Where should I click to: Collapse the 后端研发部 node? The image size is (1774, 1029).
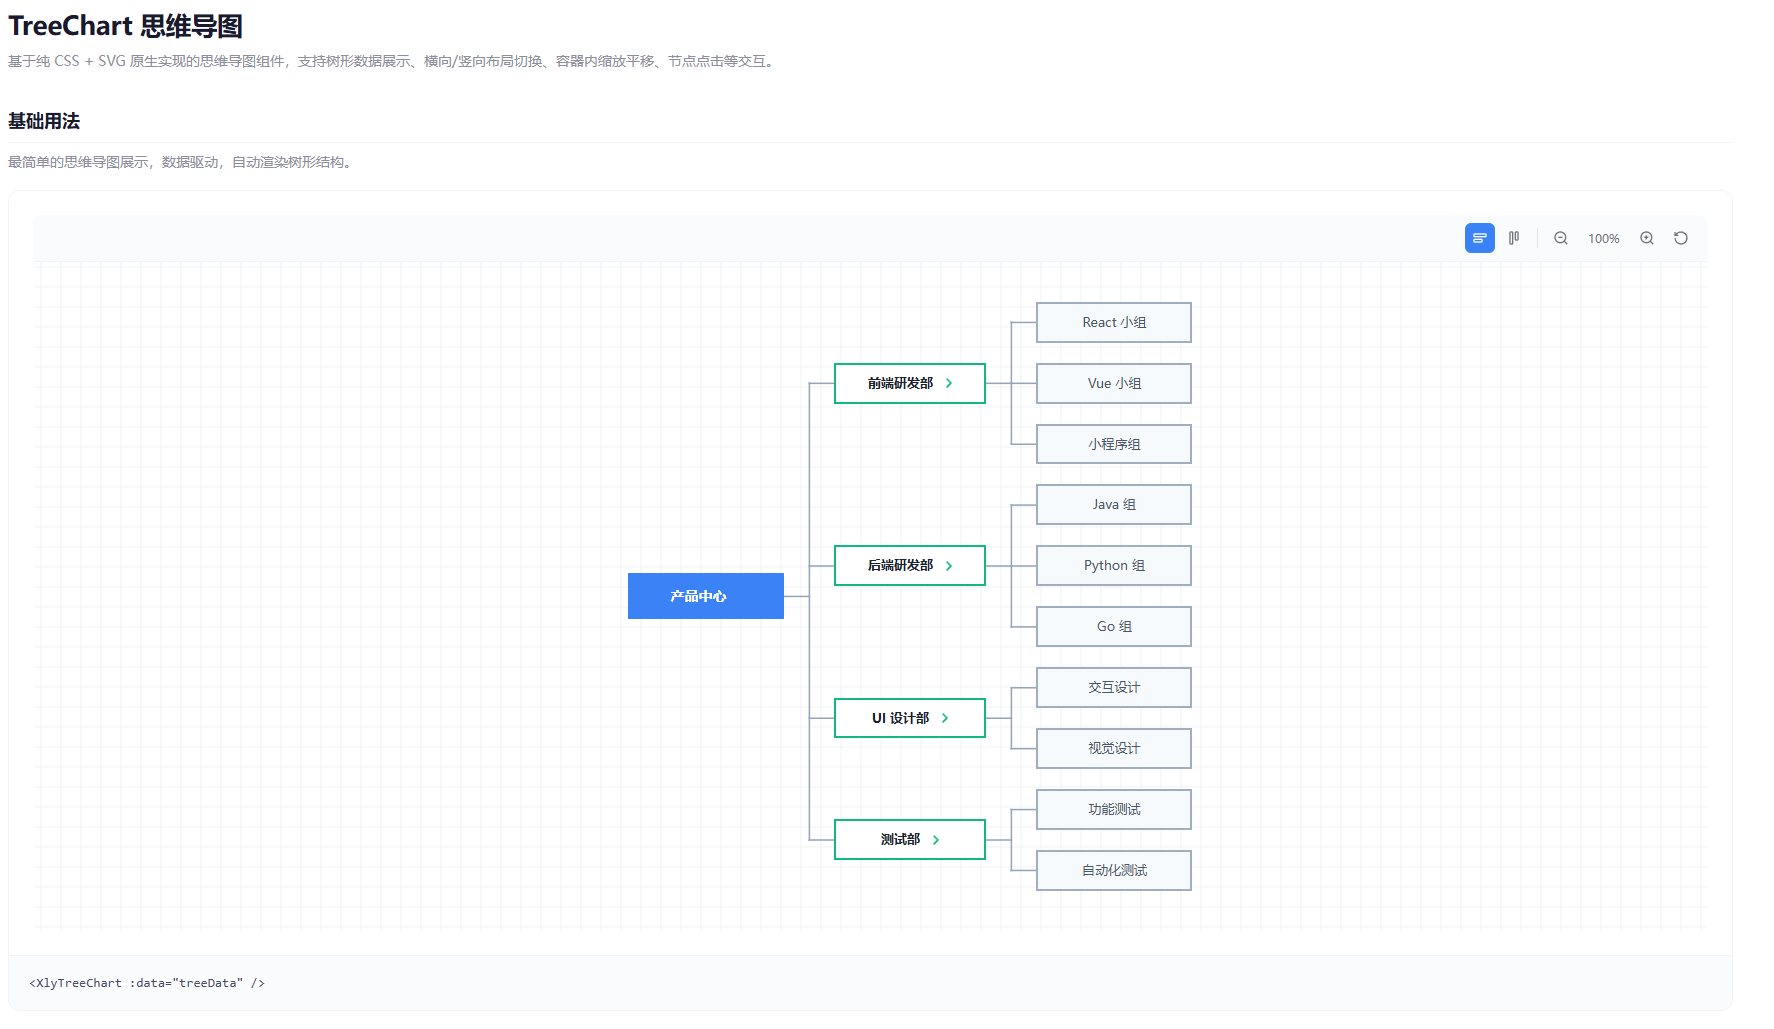tap(951, 565)
